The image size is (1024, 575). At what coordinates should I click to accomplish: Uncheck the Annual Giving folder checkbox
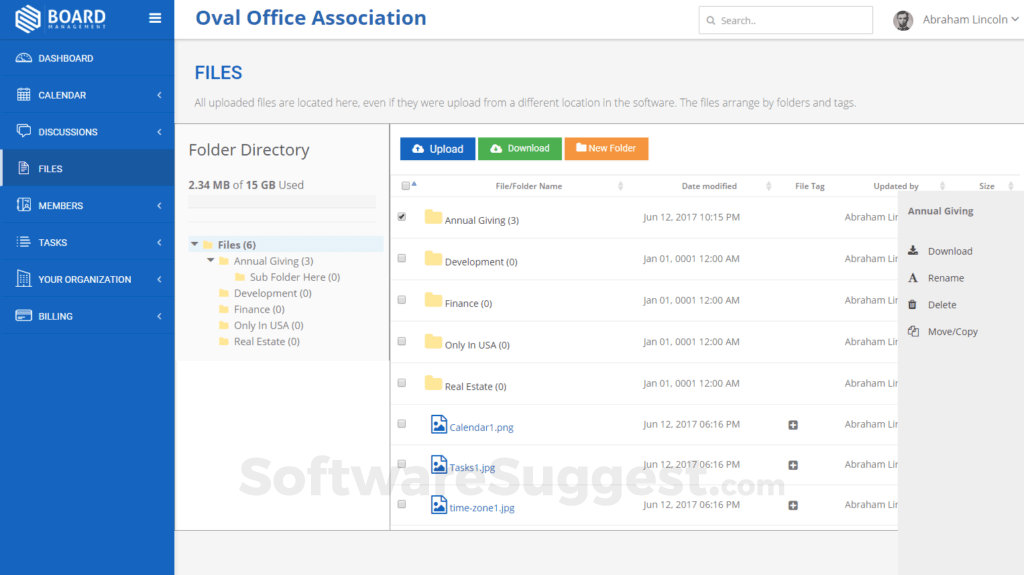tap(402, 216)
